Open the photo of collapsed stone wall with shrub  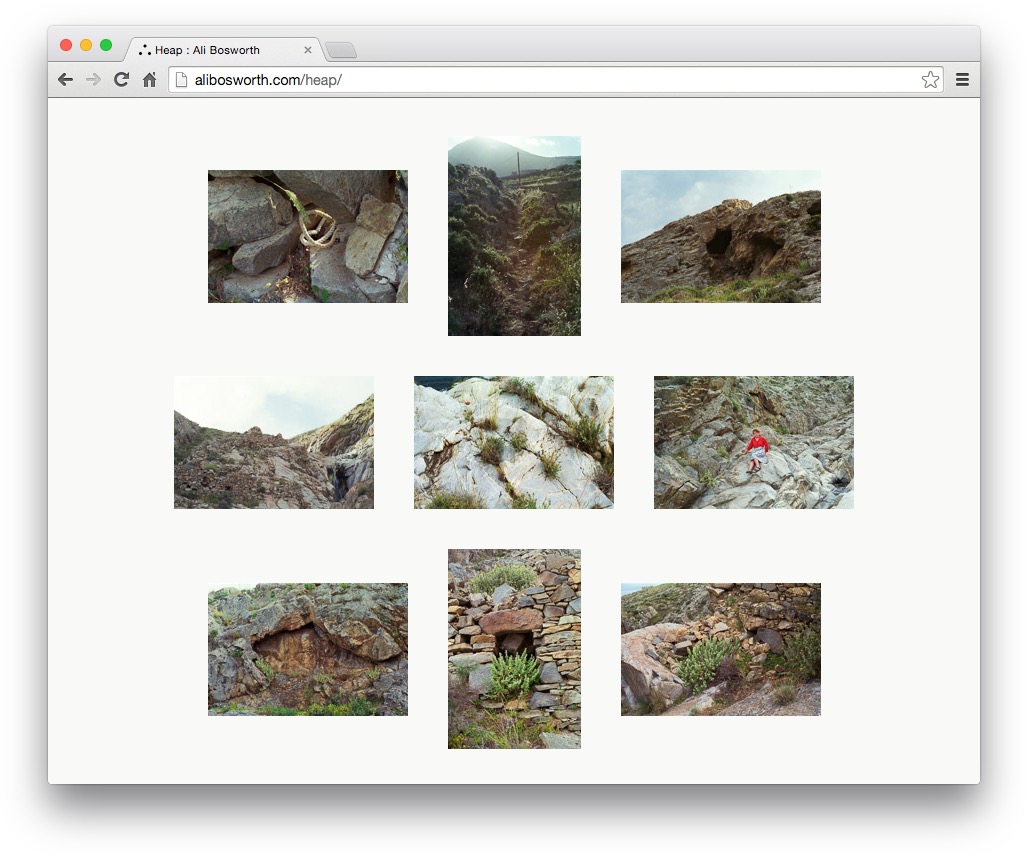[x=721, y=650]
